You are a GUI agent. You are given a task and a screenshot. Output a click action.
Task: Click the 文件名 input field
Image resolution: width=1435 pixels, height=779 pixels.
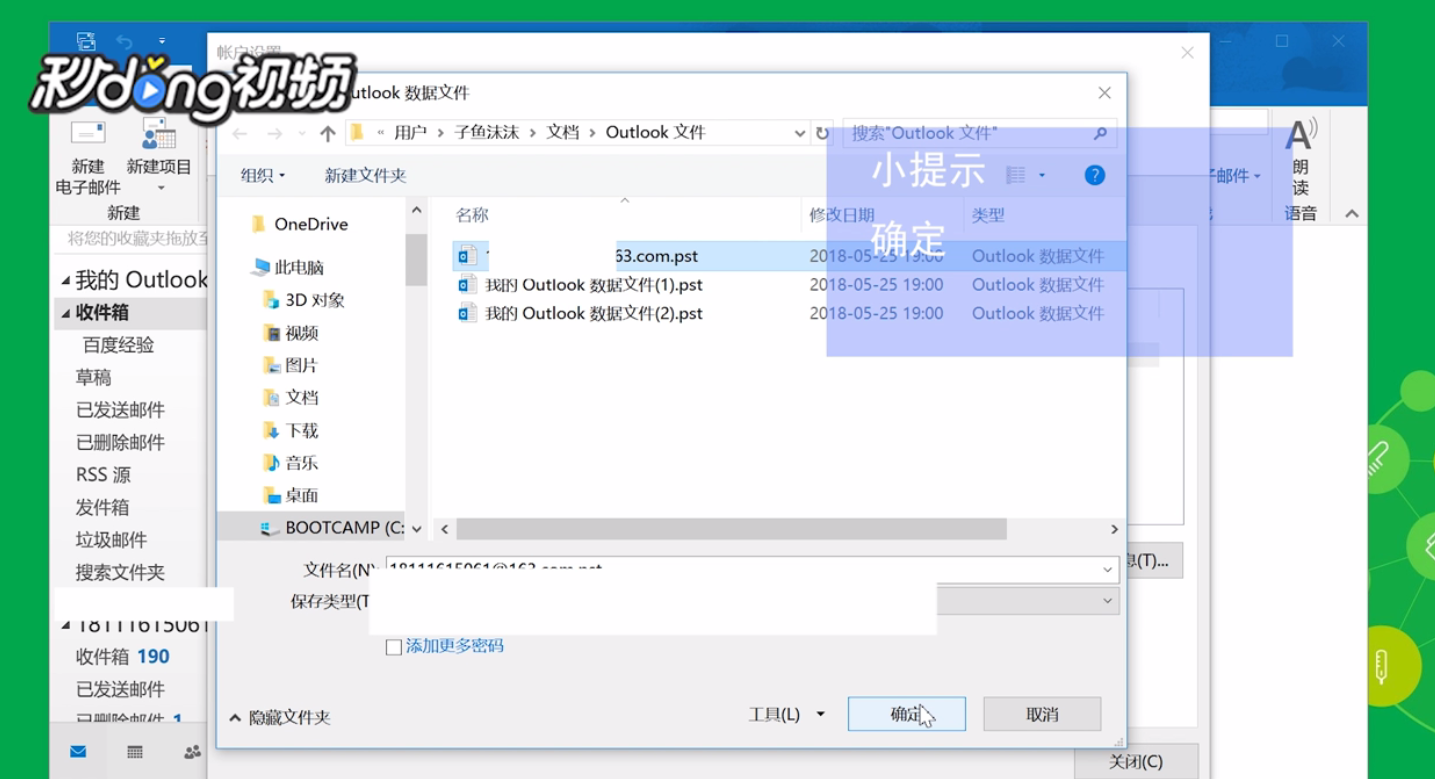coord(740,569)
